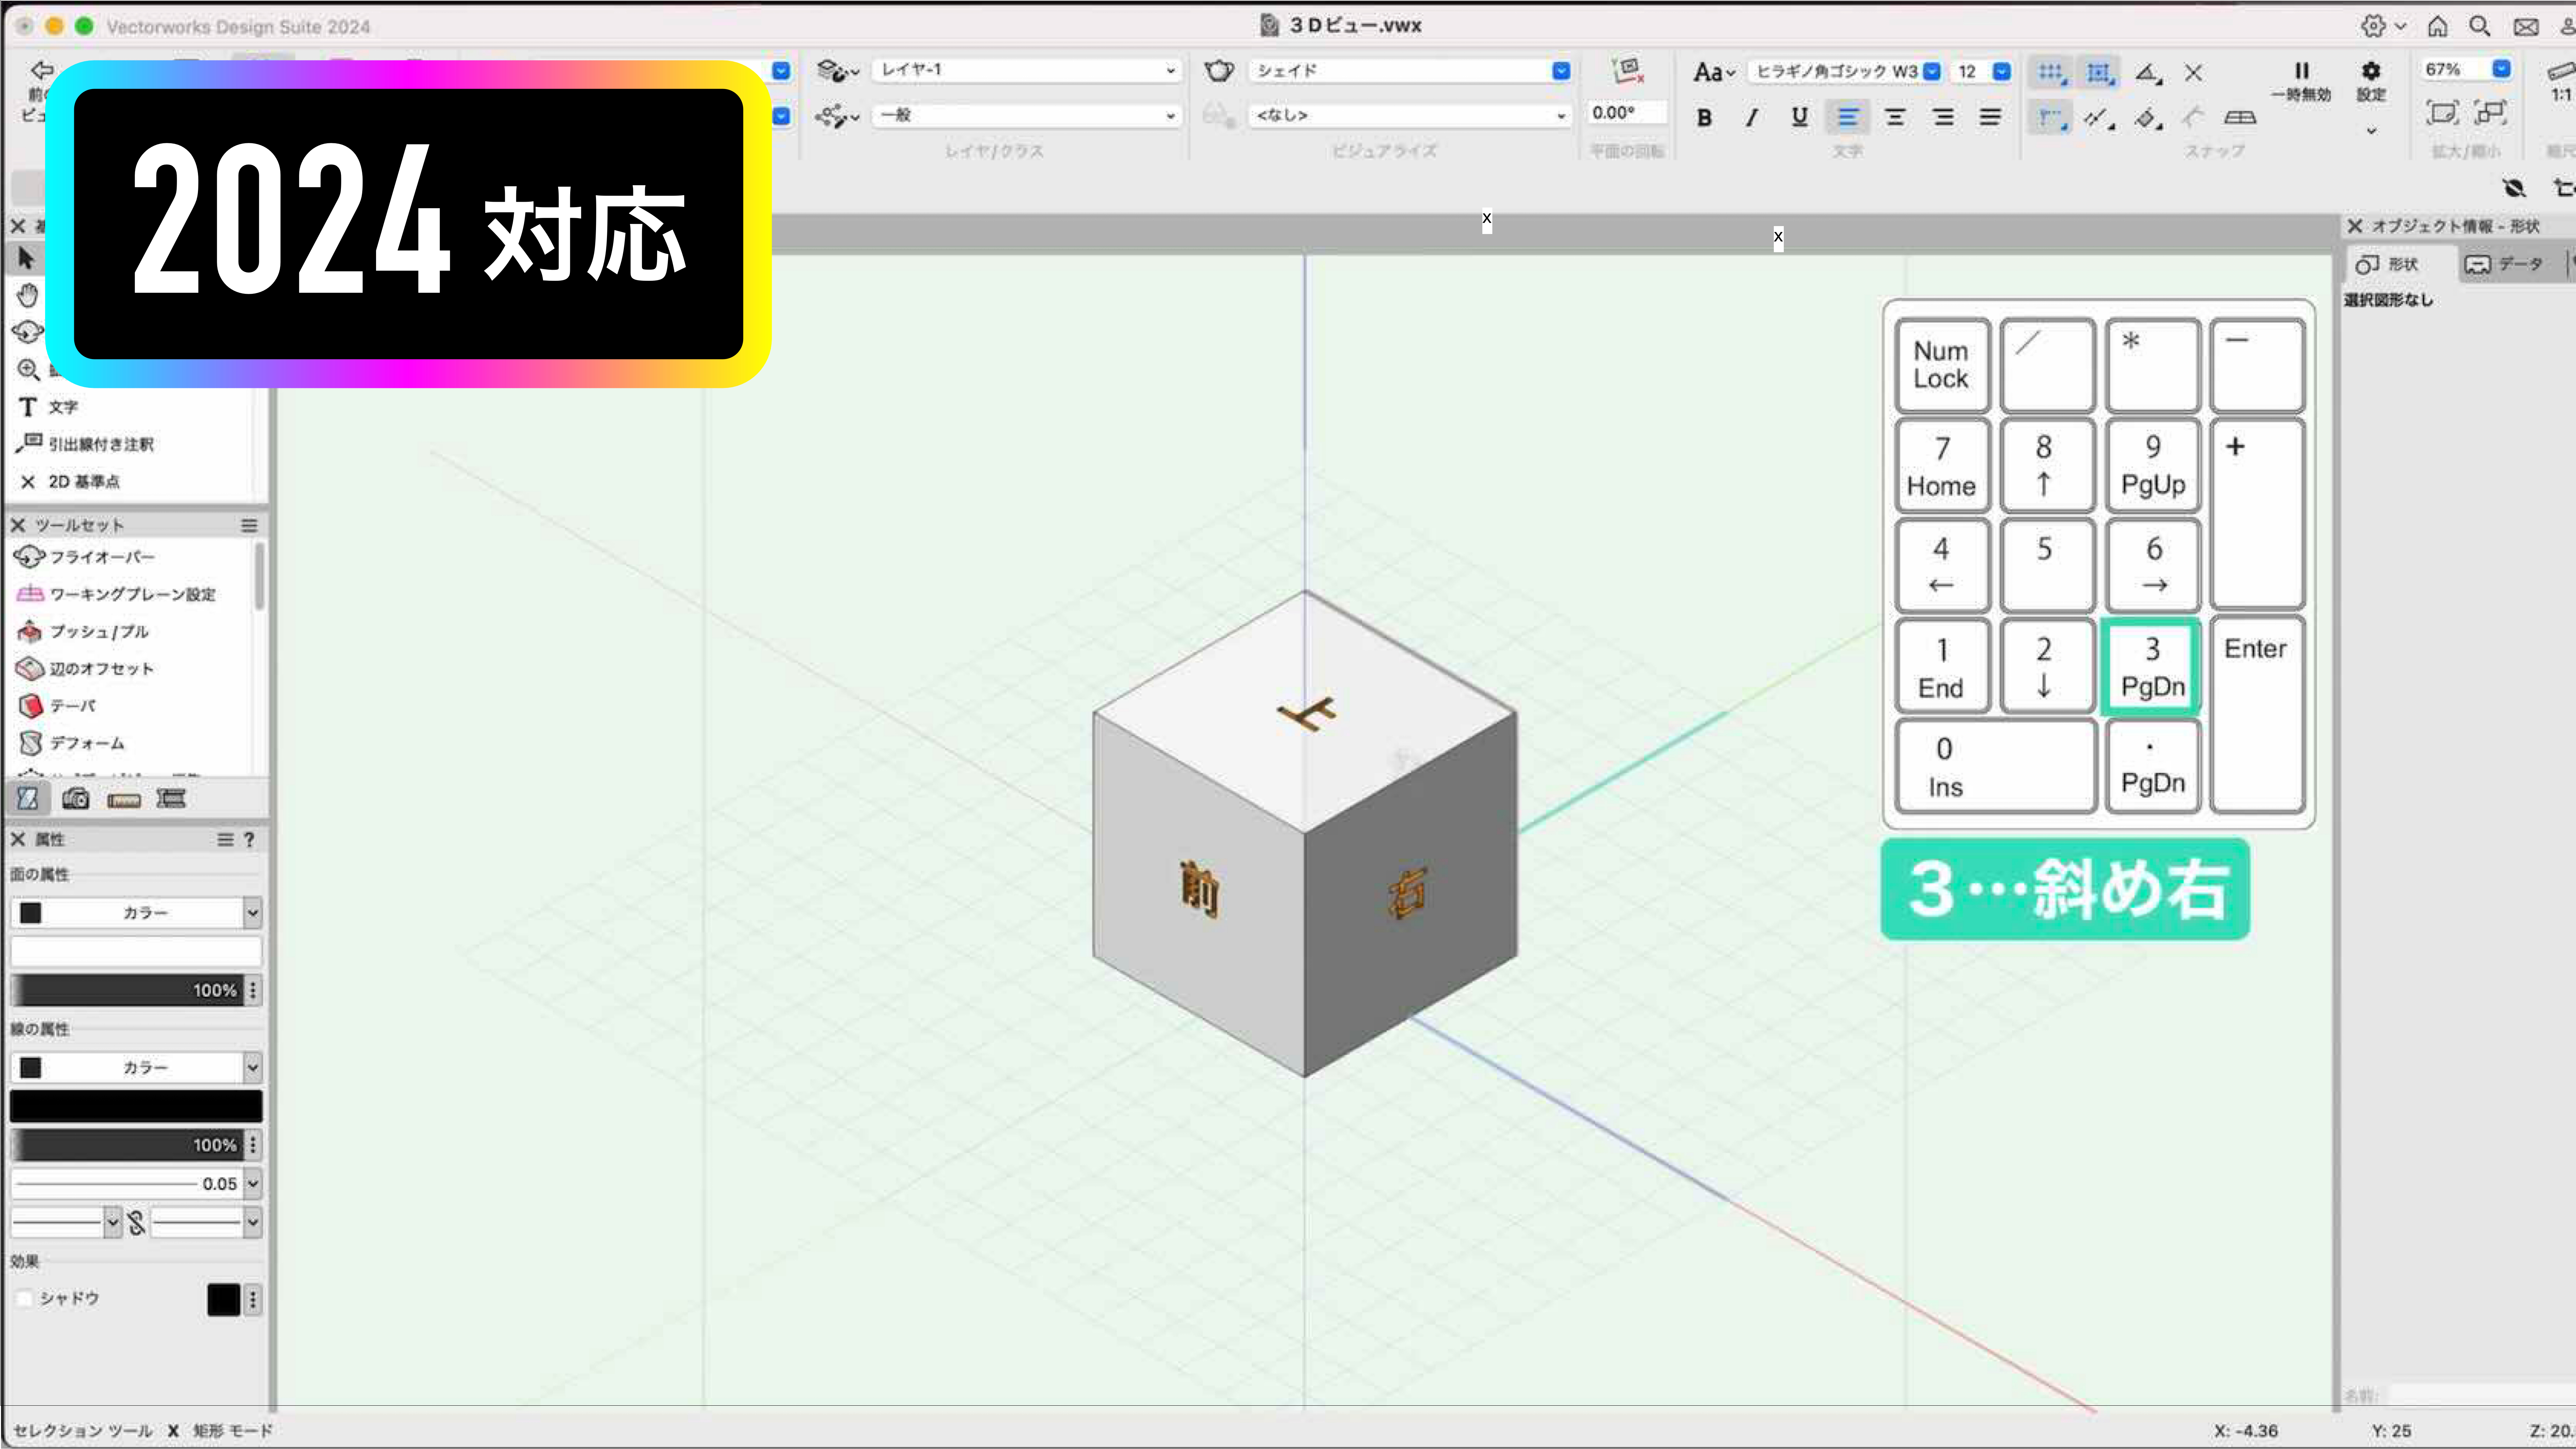Adjust the fill opacity 100% slider
2576x1449 pixels.
click(x=127, y=990)
